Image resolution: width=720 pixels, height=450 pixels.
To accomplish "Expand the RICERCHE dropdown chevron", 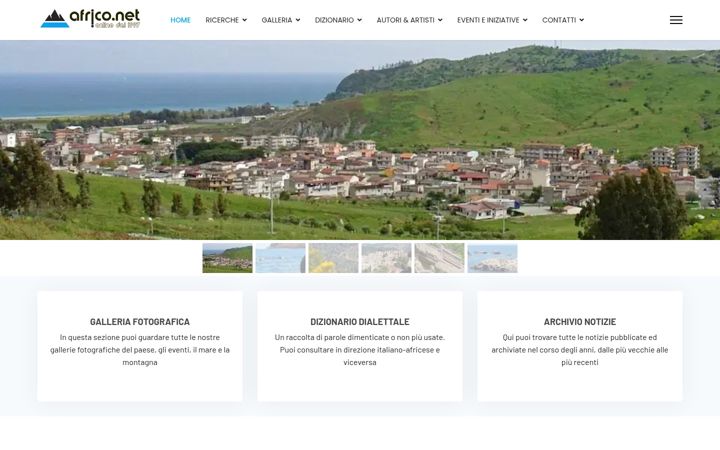I will click(244, 20).
